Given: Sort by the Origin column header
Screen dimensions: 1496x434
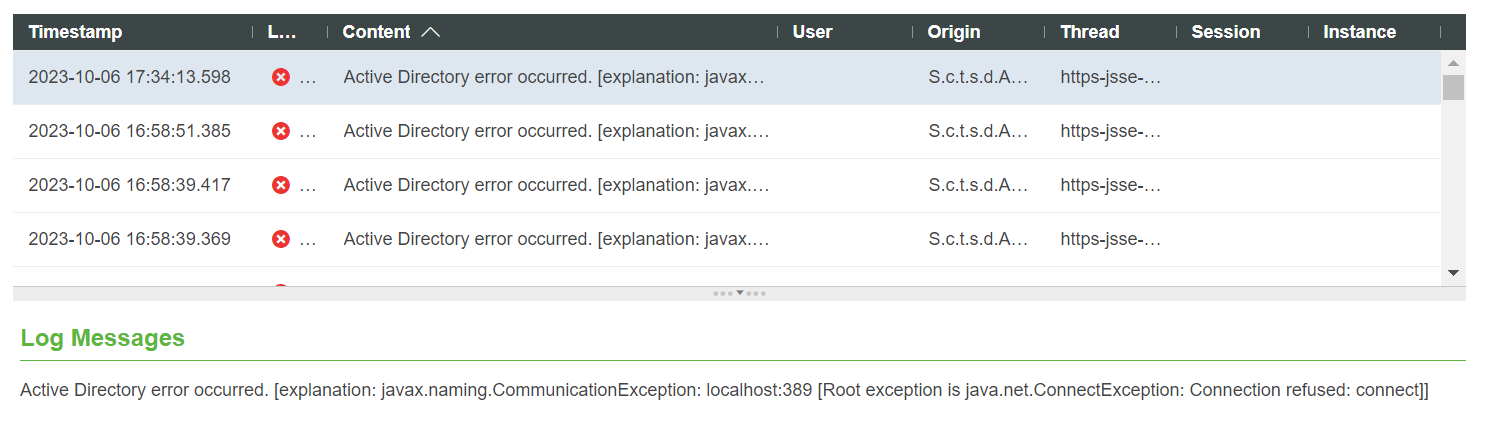Looking at the screenshot, I should (x=953, y=32).
